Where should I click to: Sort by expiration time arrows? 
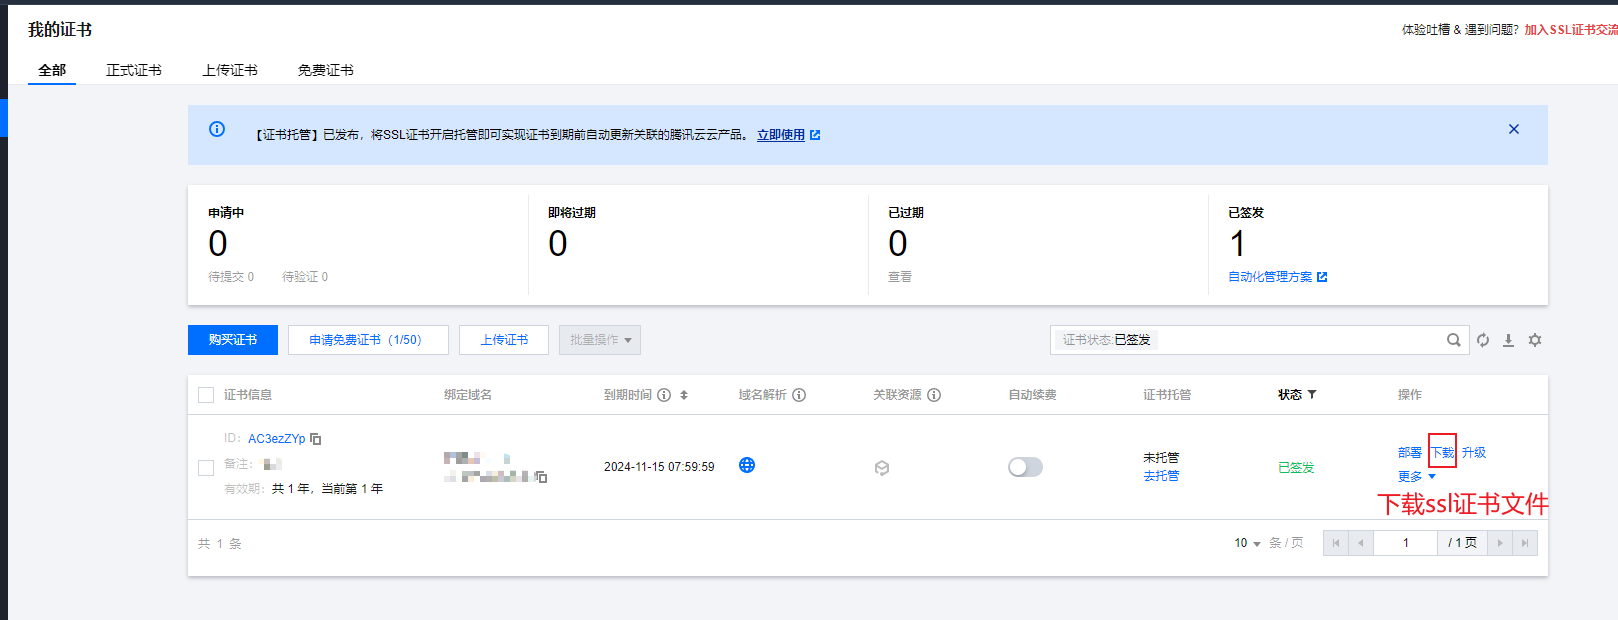684,395
